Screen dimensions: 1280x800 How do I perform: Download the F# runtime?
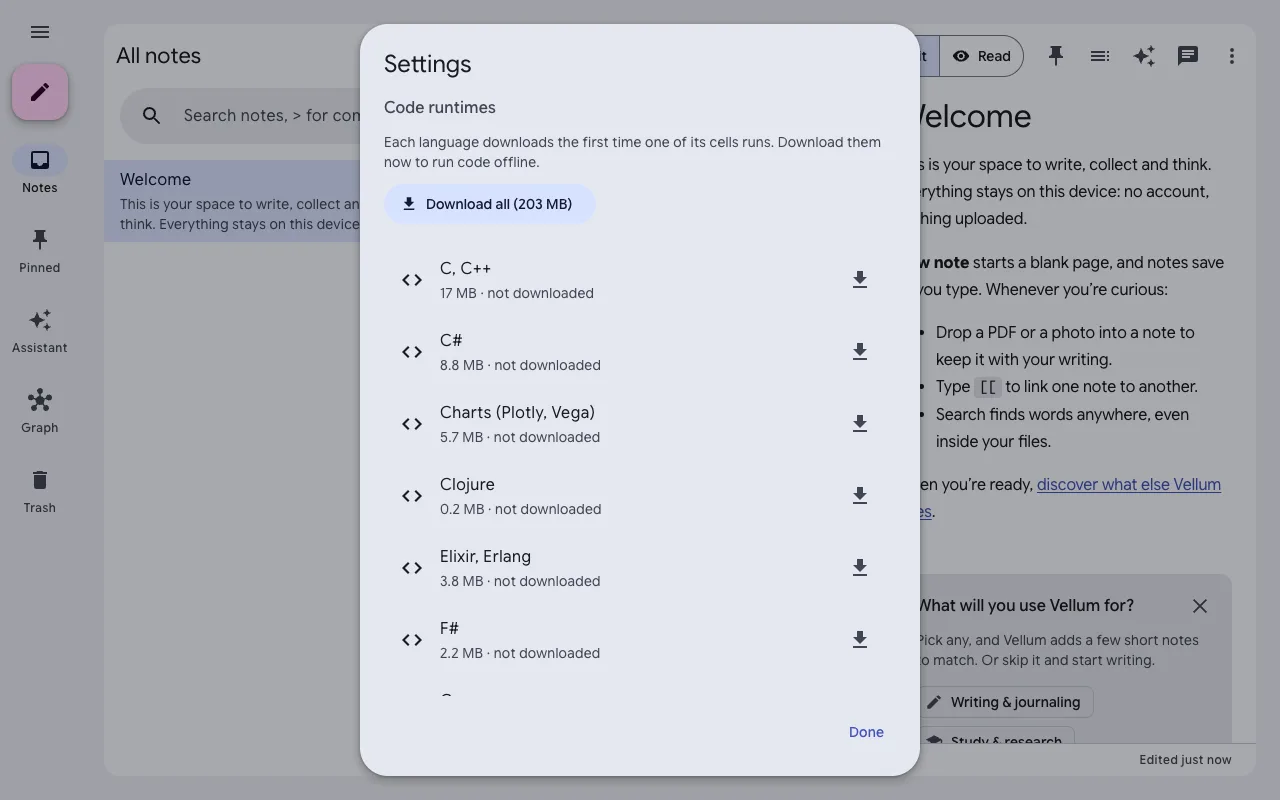tap(859, 640)
